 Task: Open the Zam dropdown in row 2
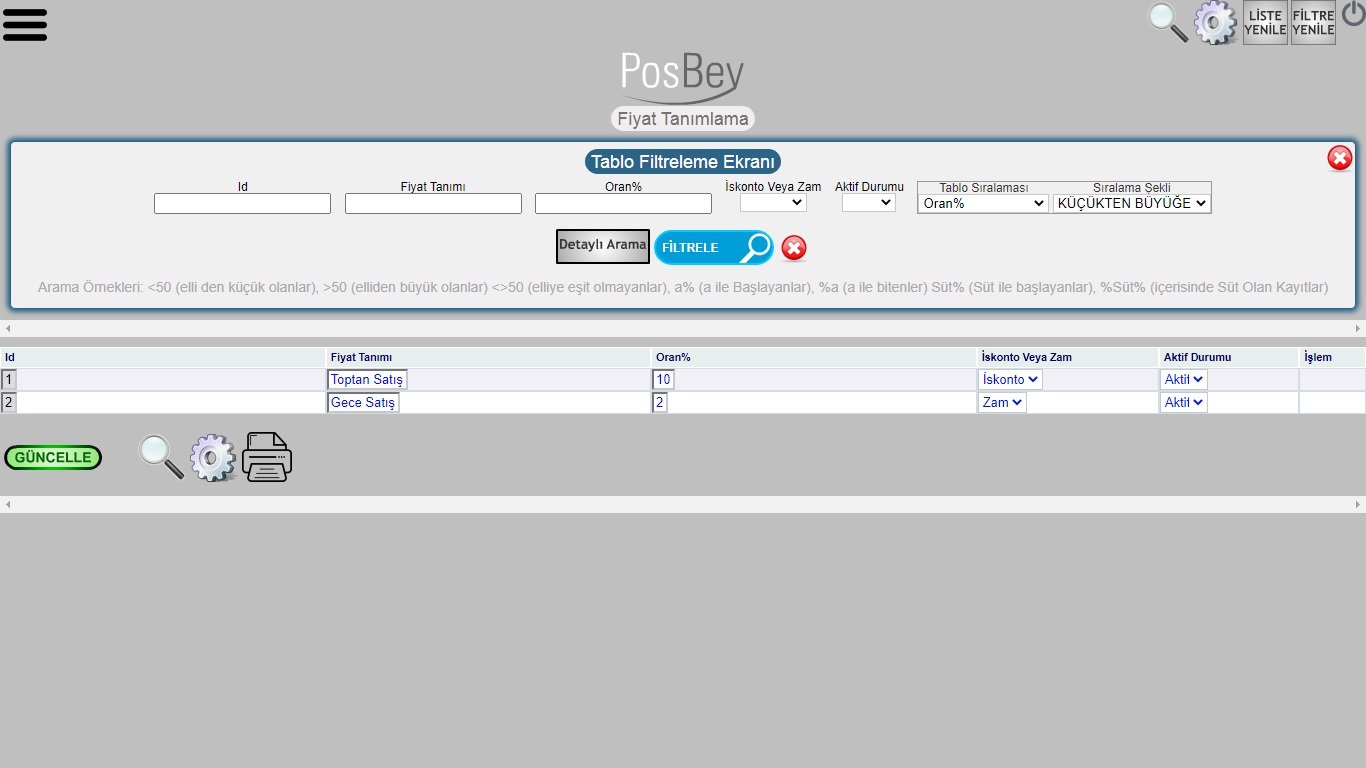1002,403
